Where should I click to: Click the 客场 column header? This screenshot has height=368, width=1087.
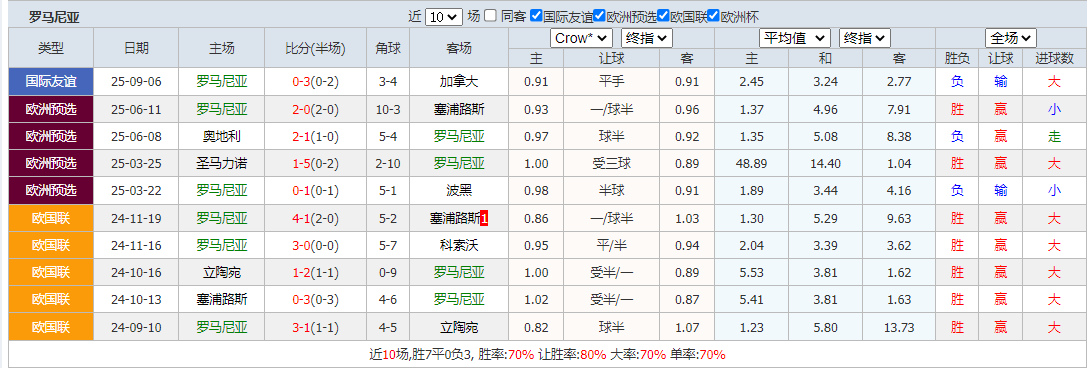click(459, 48)
